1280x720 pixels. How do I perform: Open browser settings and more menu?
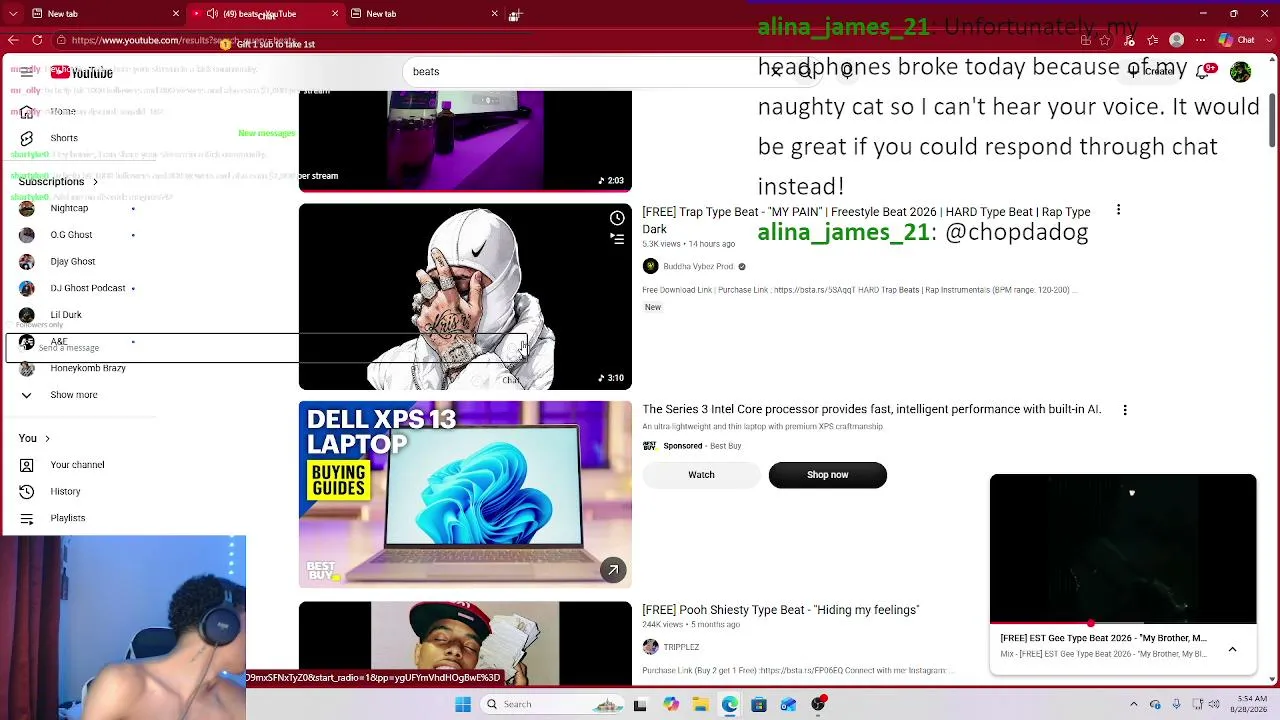pos(1201,40)
